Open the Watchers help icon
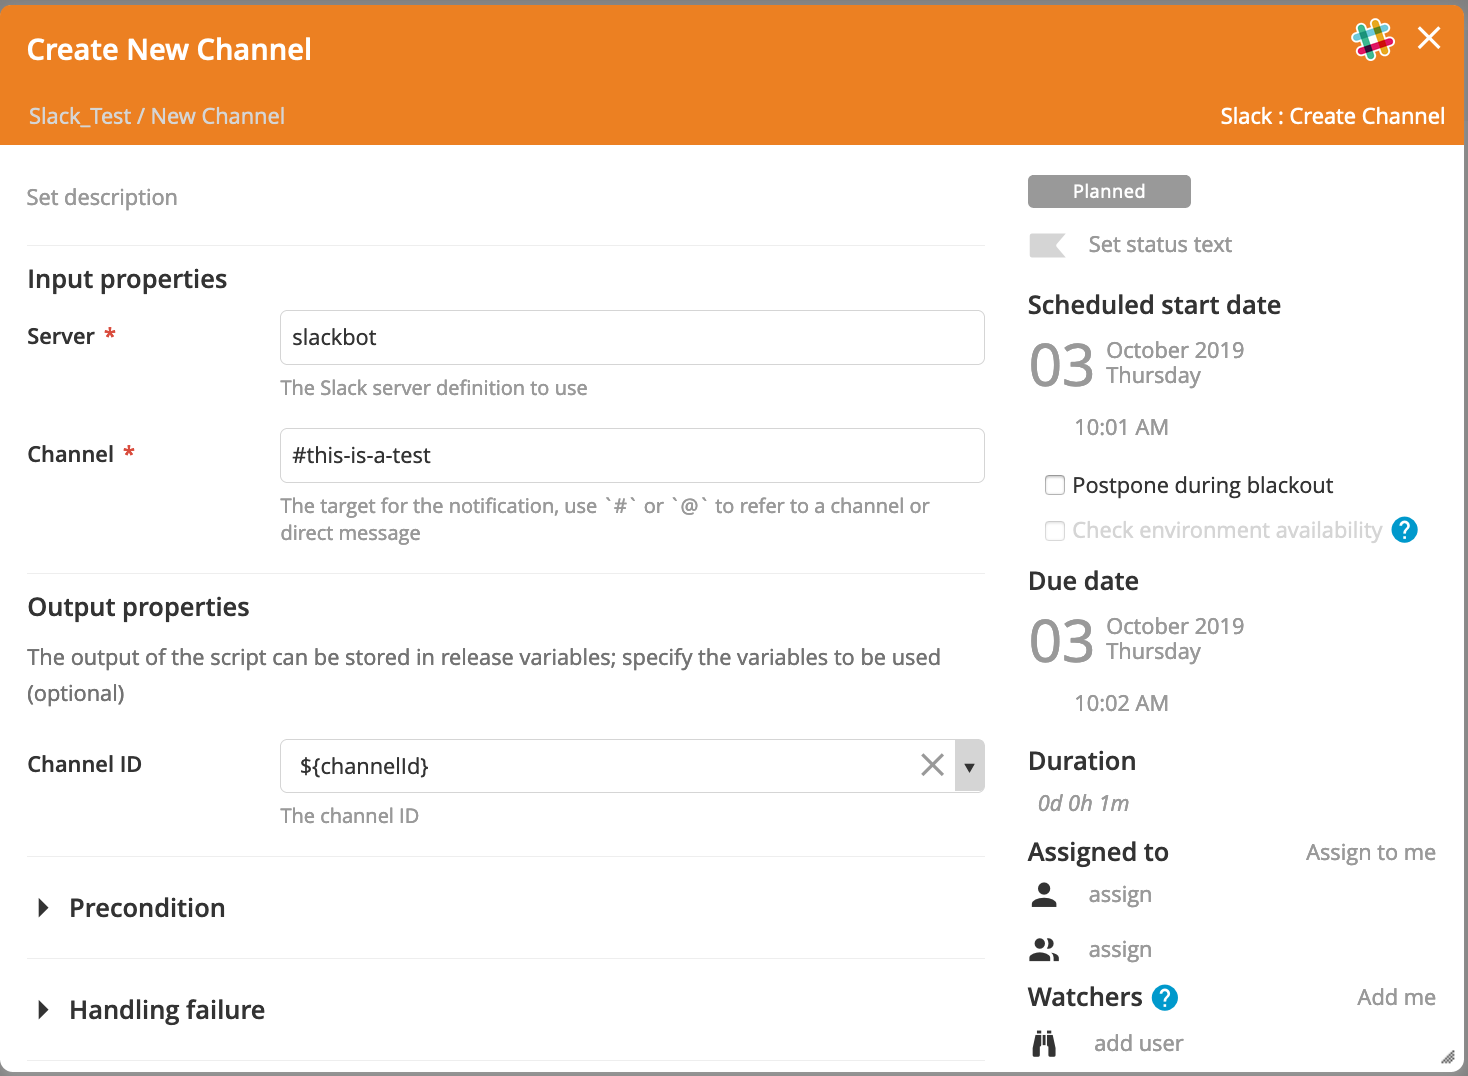This screenshot has height=1076, width=1468. (1164, 997)
